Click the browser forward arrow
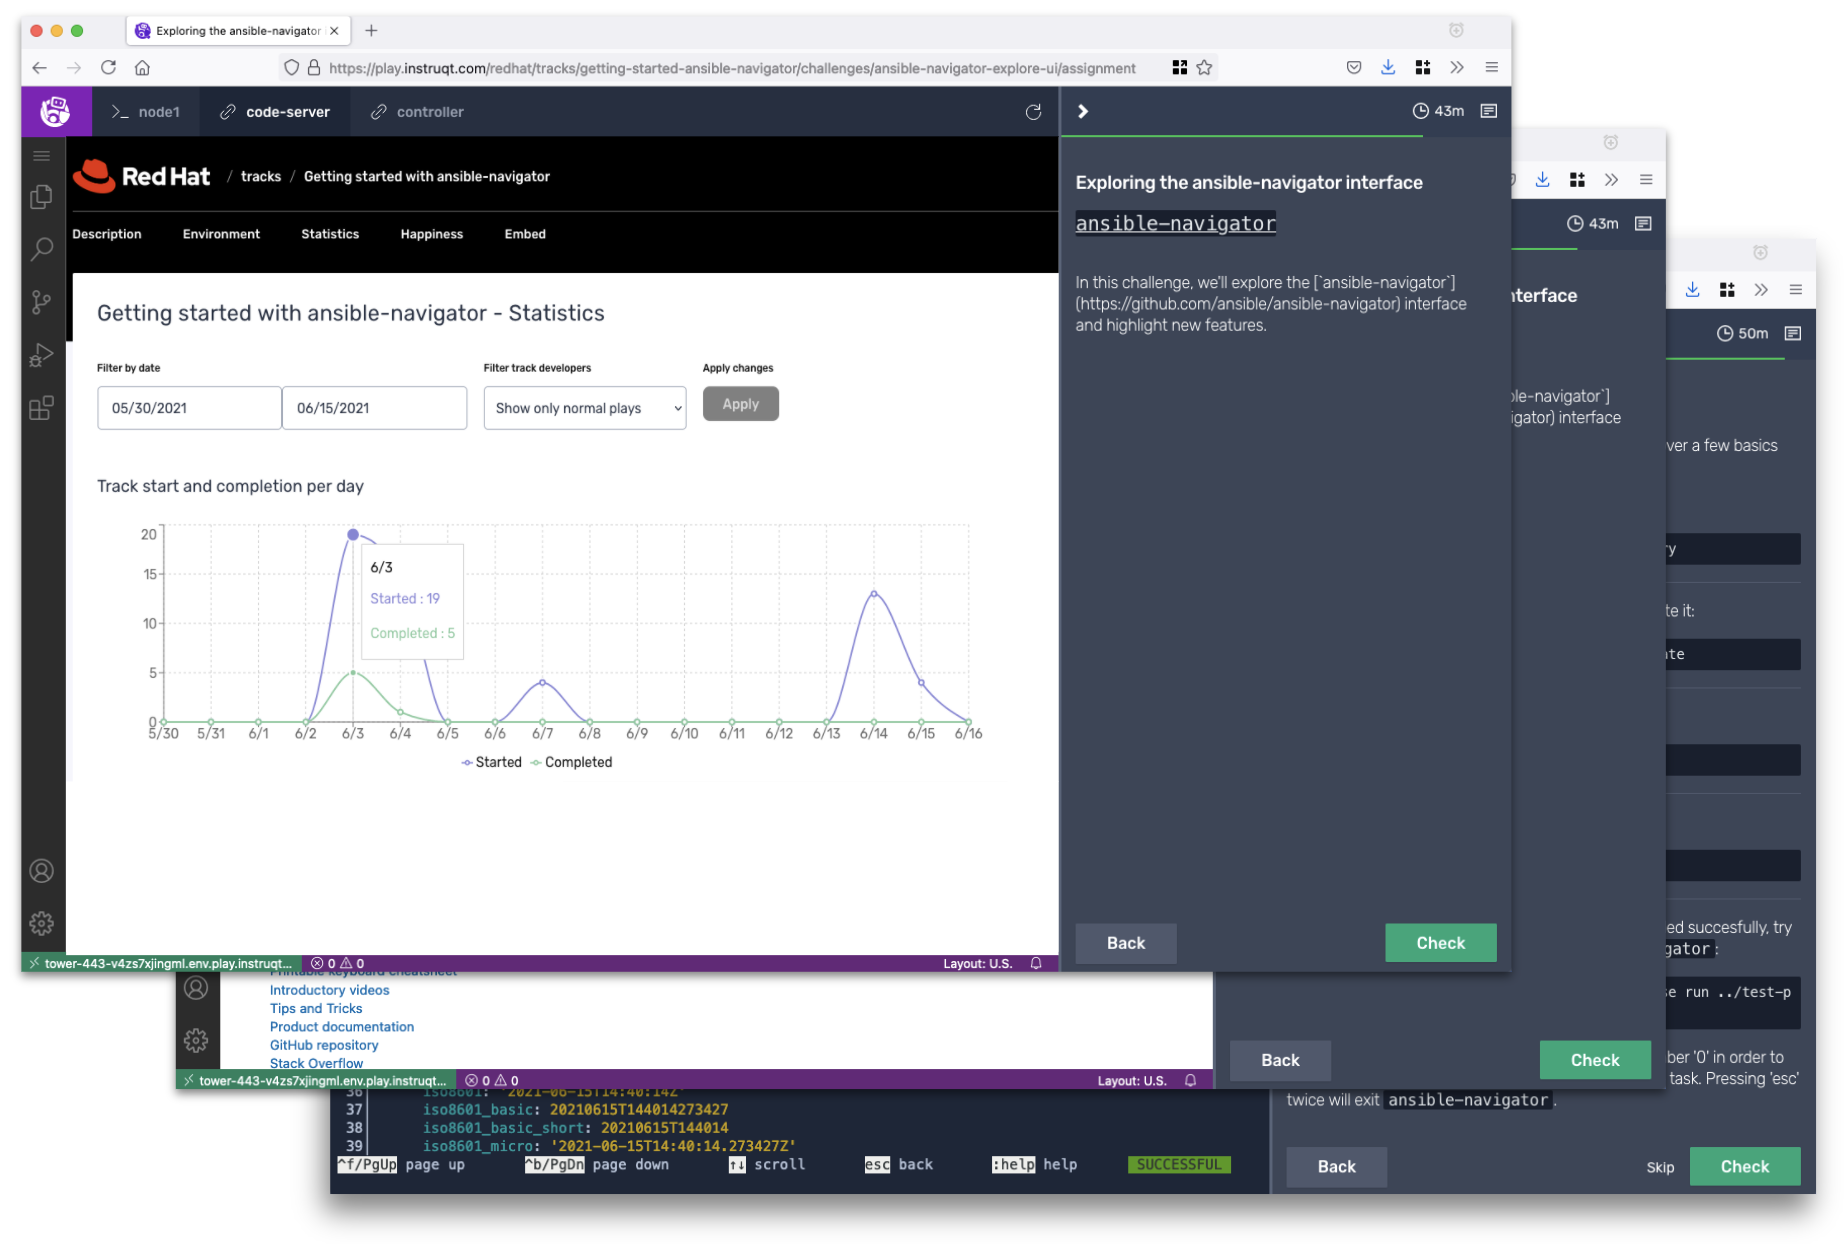Viewport: 1846px width, 1244px height. tap(74, 68)
